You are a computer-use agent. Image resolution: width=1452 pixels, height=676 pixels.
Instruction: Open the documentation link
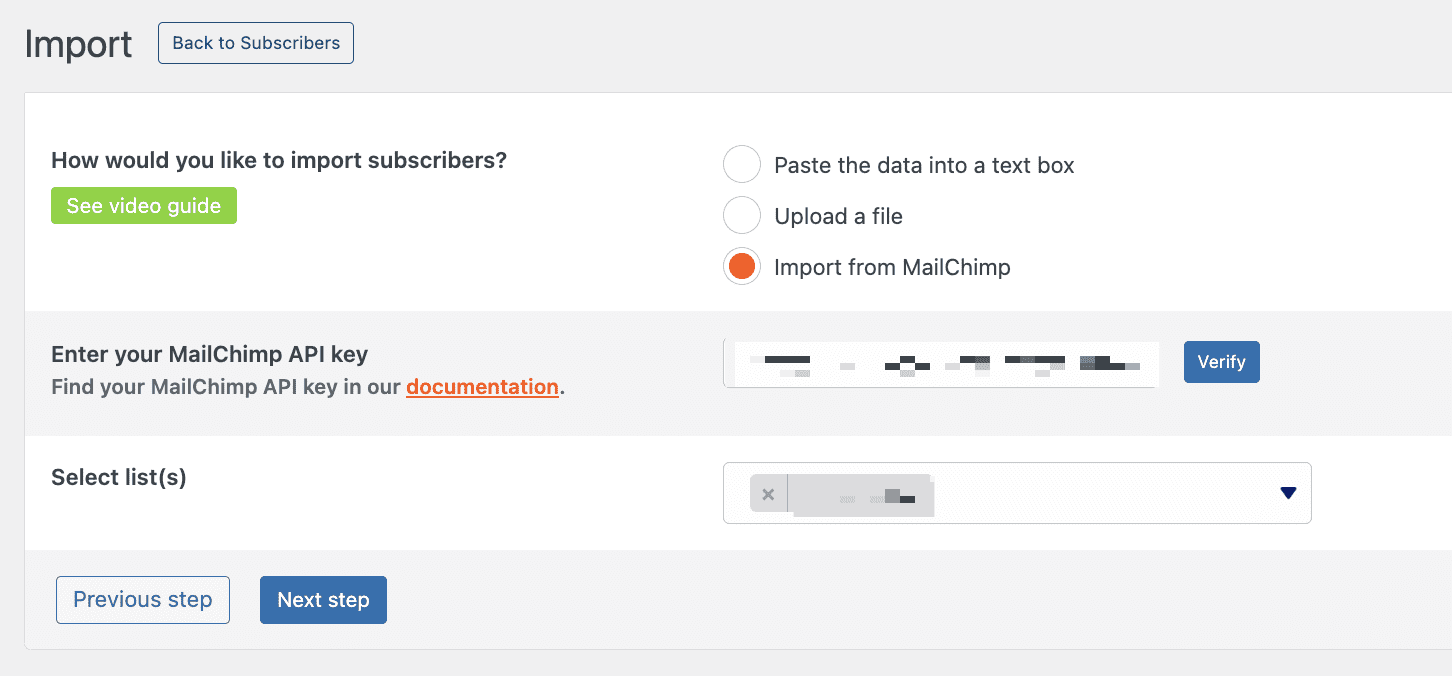coord(482,387)
